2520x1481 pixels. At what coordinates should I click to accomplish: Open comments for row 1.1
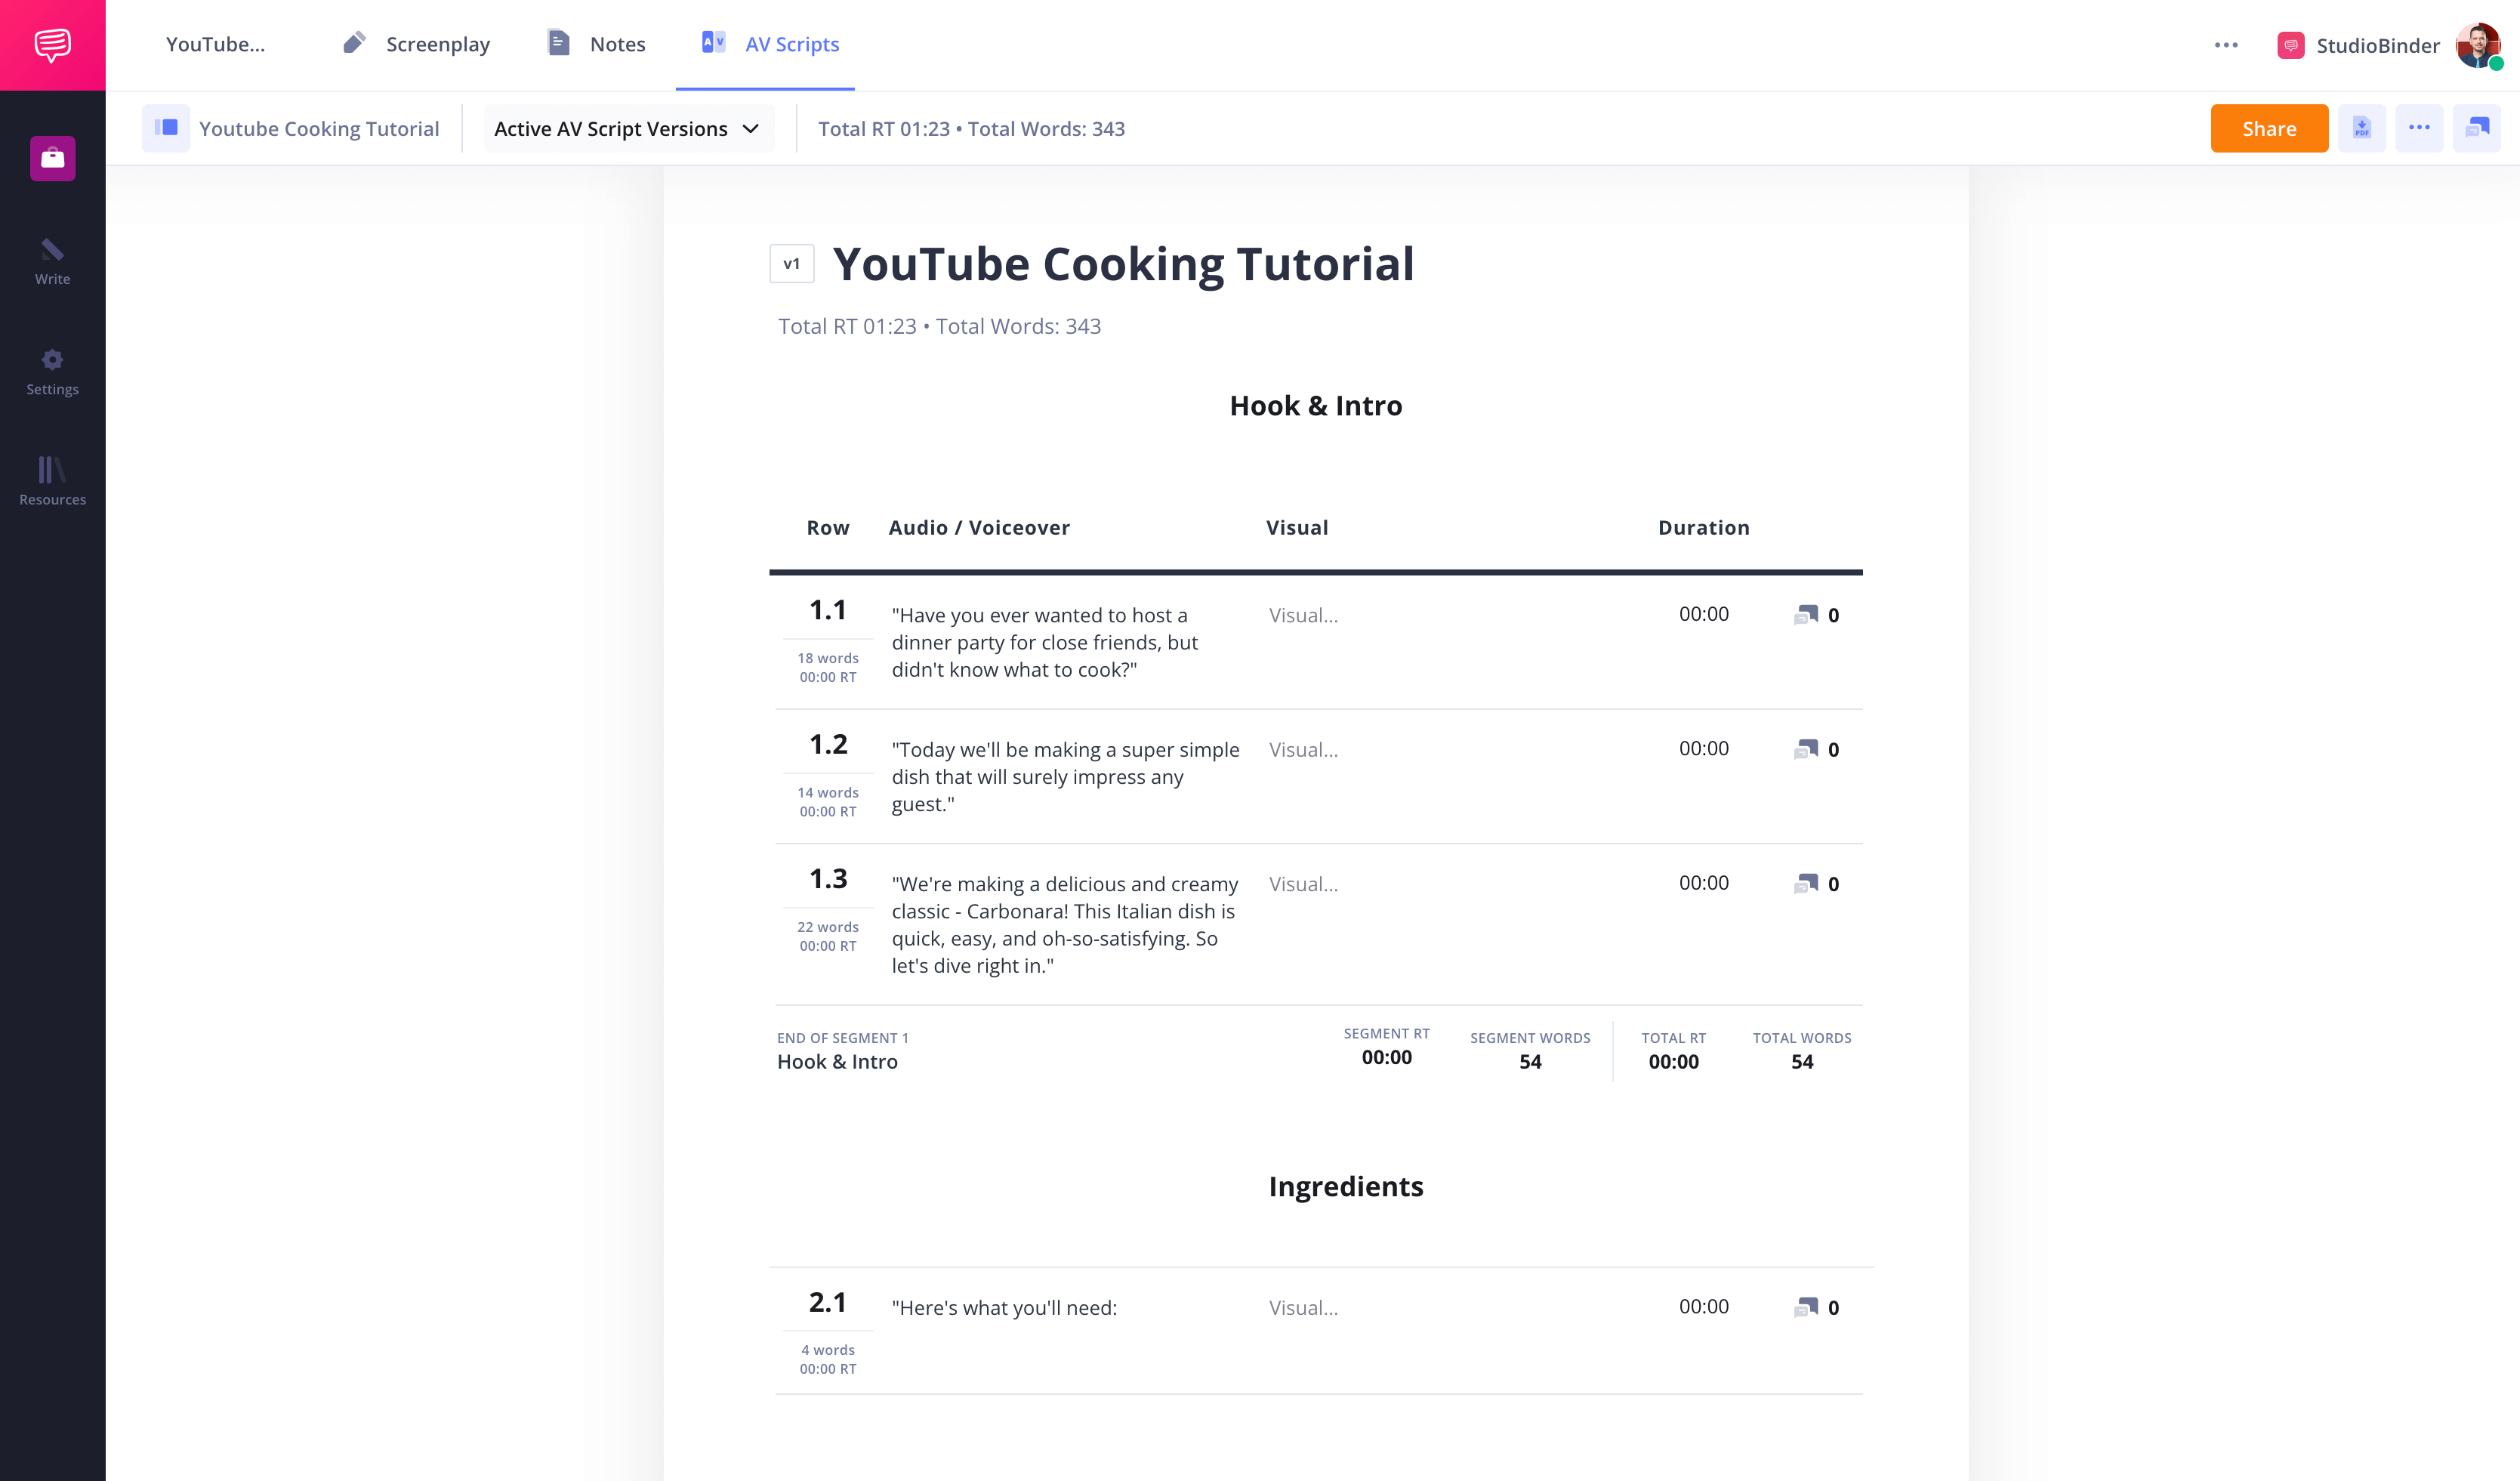[1806, 615]
